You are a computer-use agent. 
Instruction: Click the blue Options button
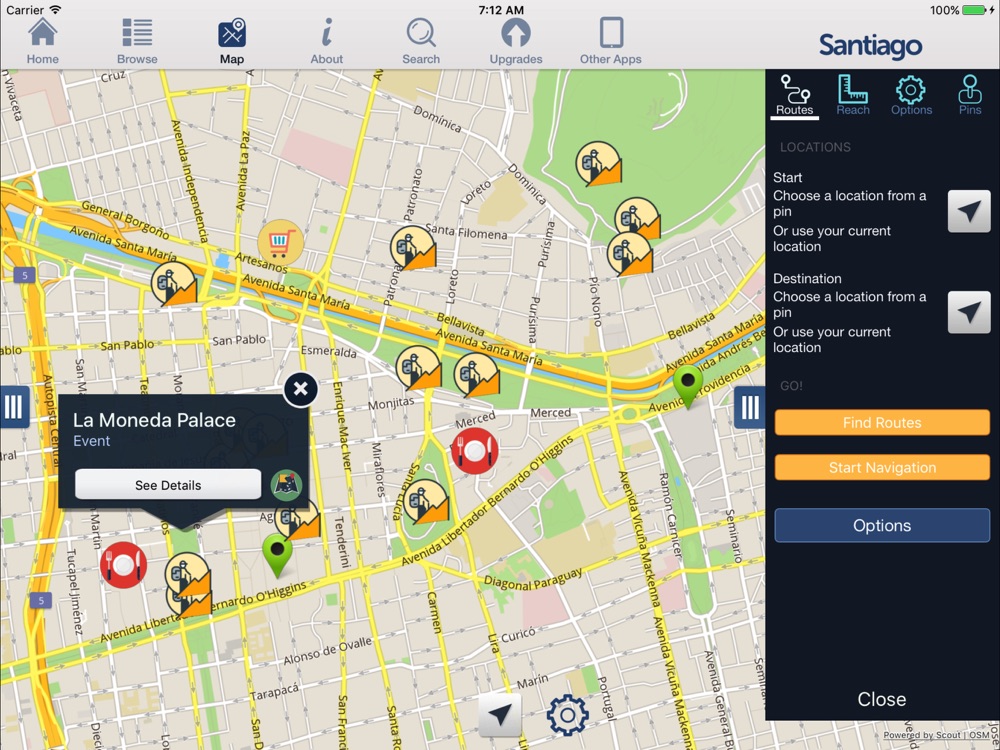point(882,526)
